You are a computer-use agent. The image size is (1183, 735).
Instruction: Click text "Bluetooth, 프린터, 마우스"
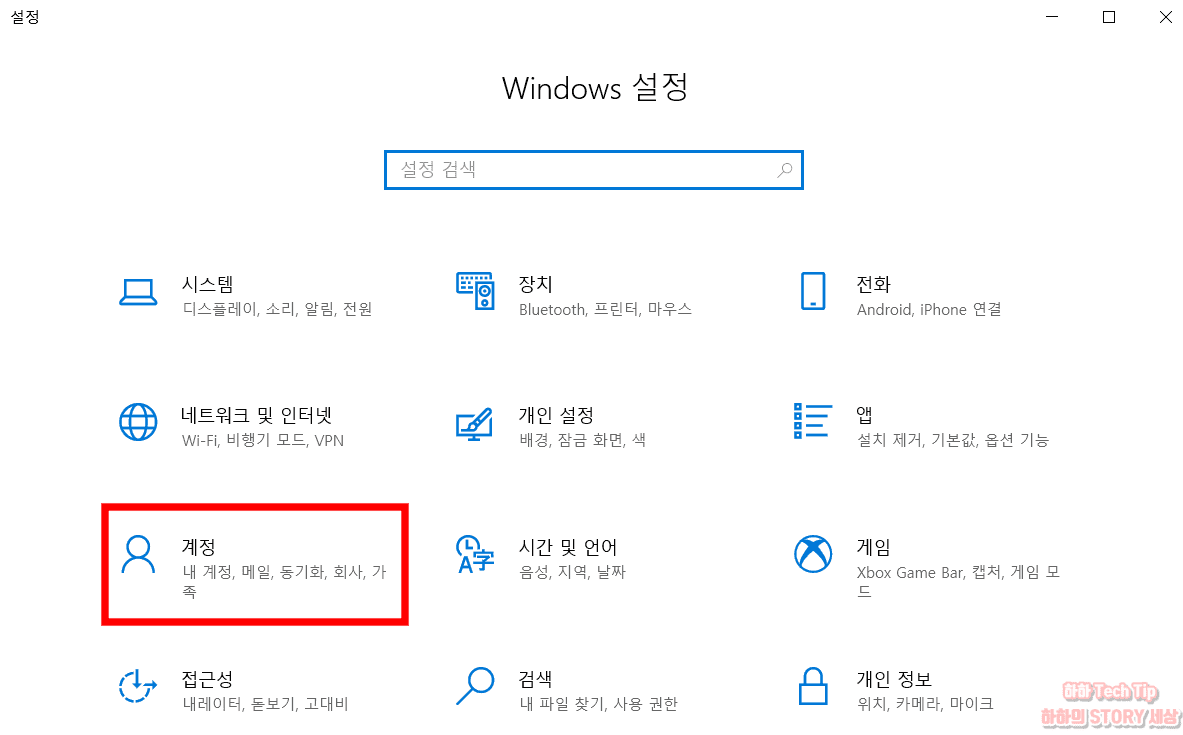[x=605, y=309]
